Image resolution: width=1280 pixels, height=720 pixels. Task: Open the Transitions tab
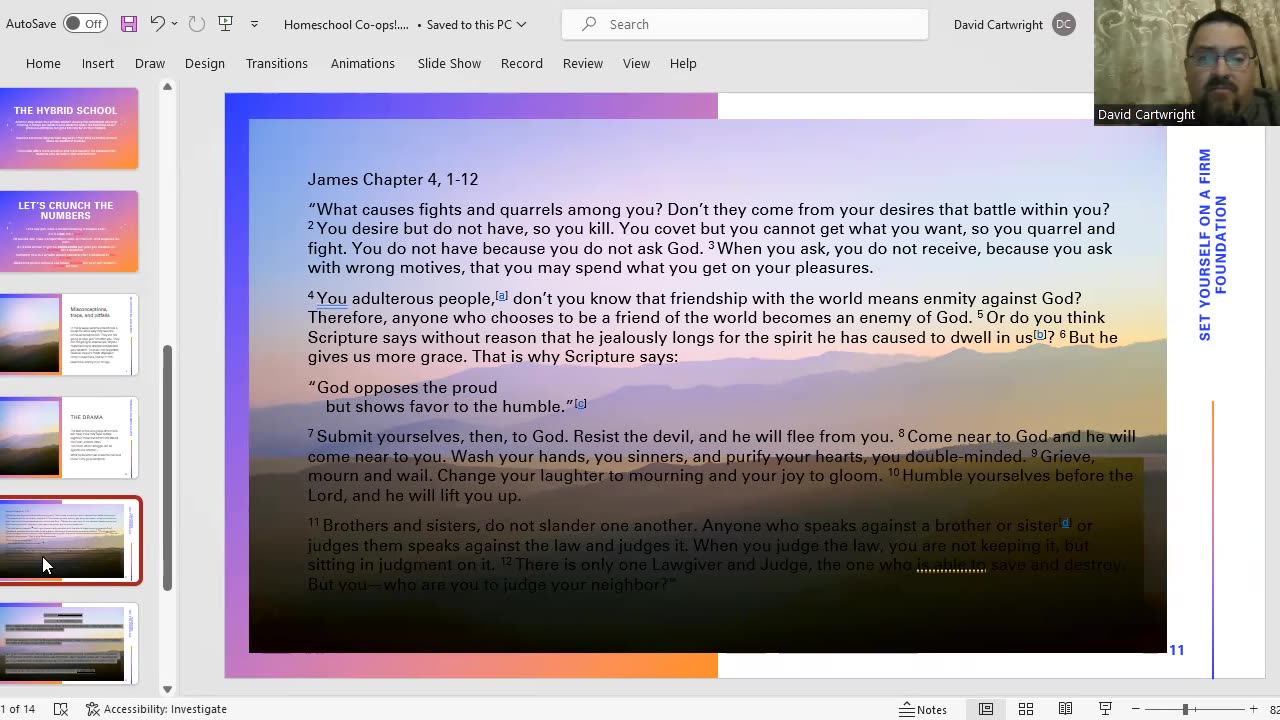(277, 63)
